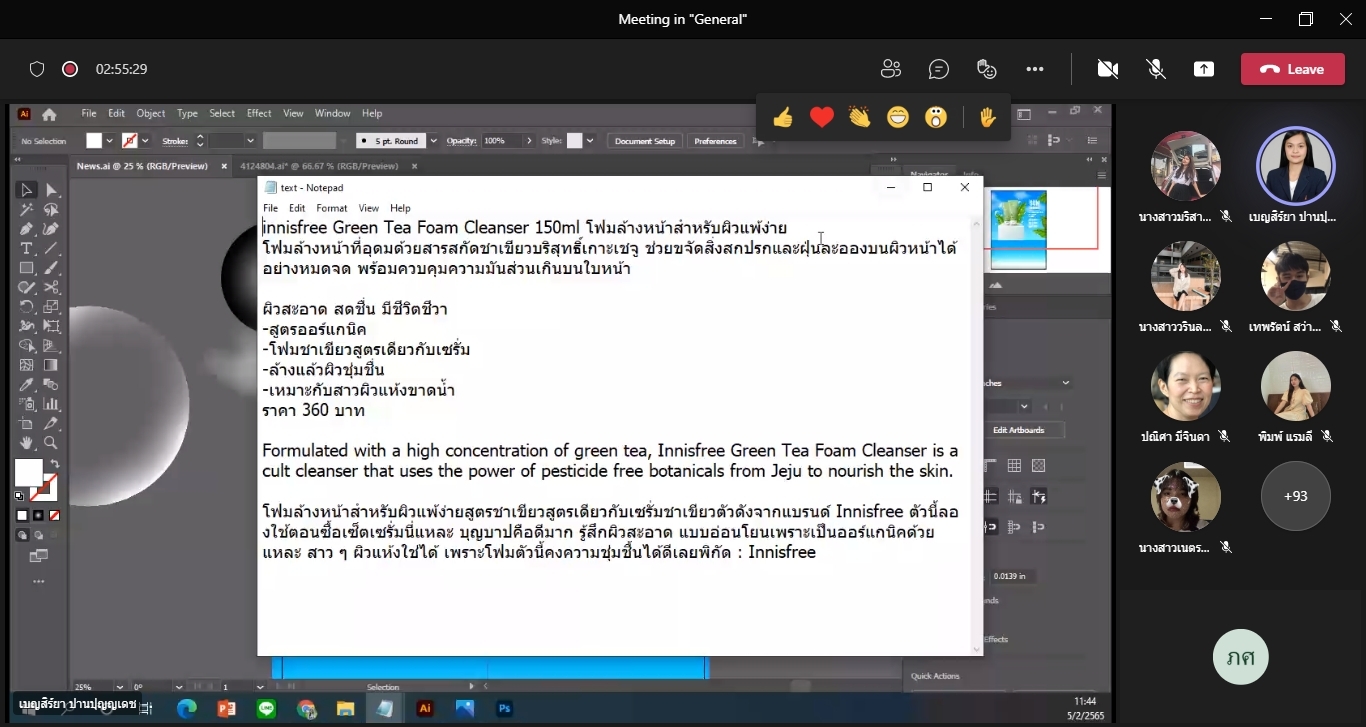Select the Column Graph tool
The width and height of the screenshot is (1366, 727).
coord(51,404)
